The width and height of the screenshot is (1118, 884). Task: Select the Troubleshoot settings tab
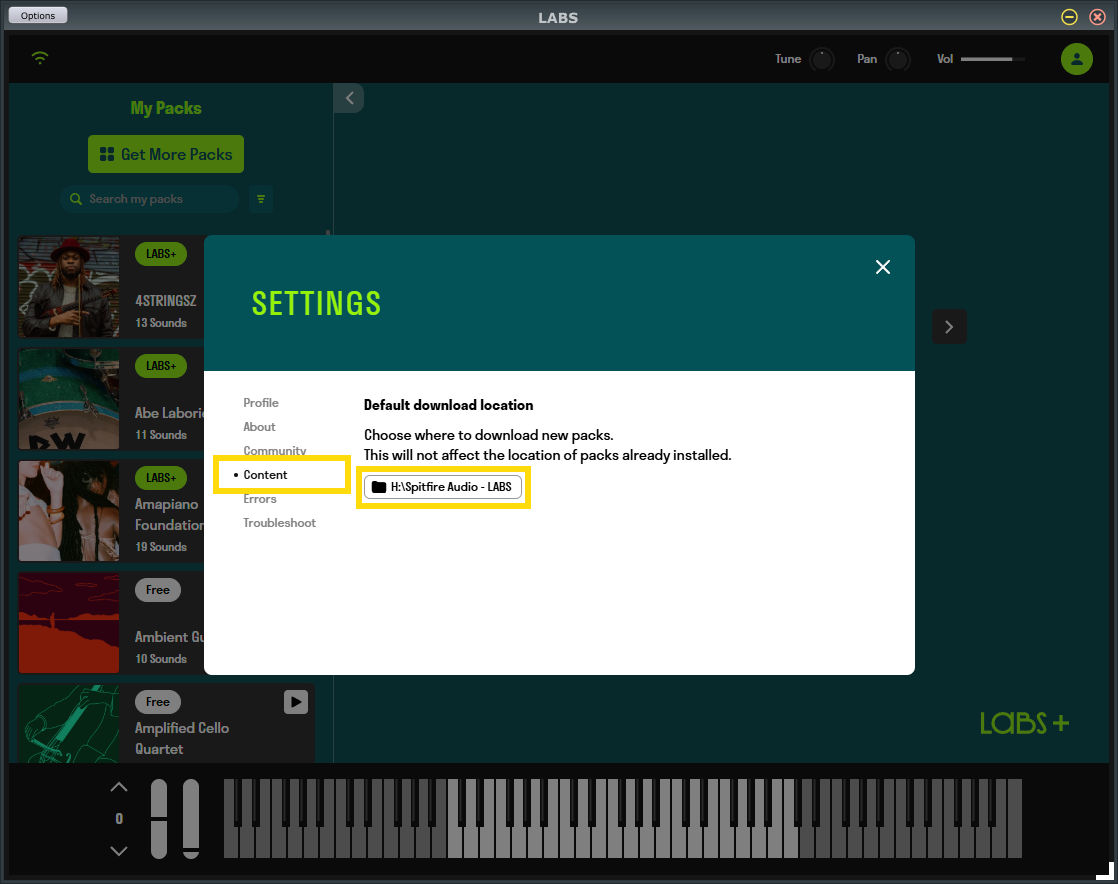point(280,523)
